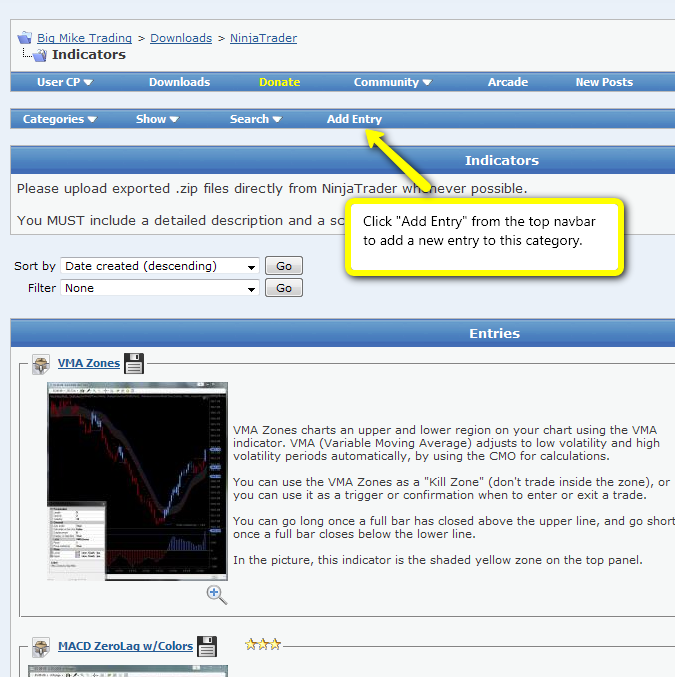Open the Filter dropdown set to None
Viewport: 675px width, 677px height.
point(160,288)
